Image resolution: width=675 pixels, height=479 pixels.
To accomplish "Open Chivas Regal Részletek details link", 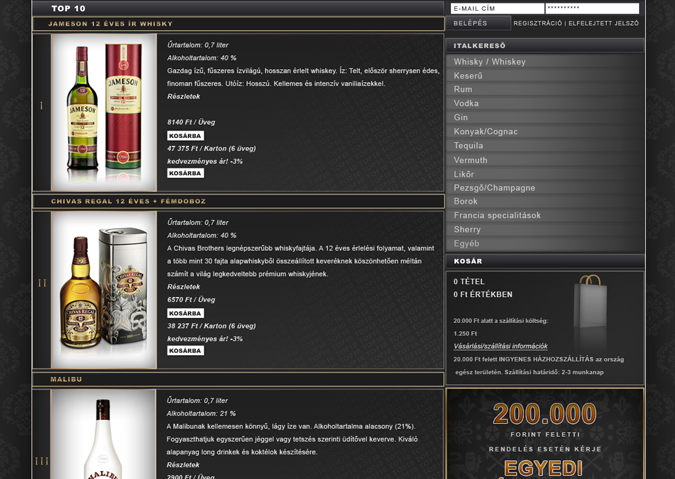I will click(x=184, y=287).
